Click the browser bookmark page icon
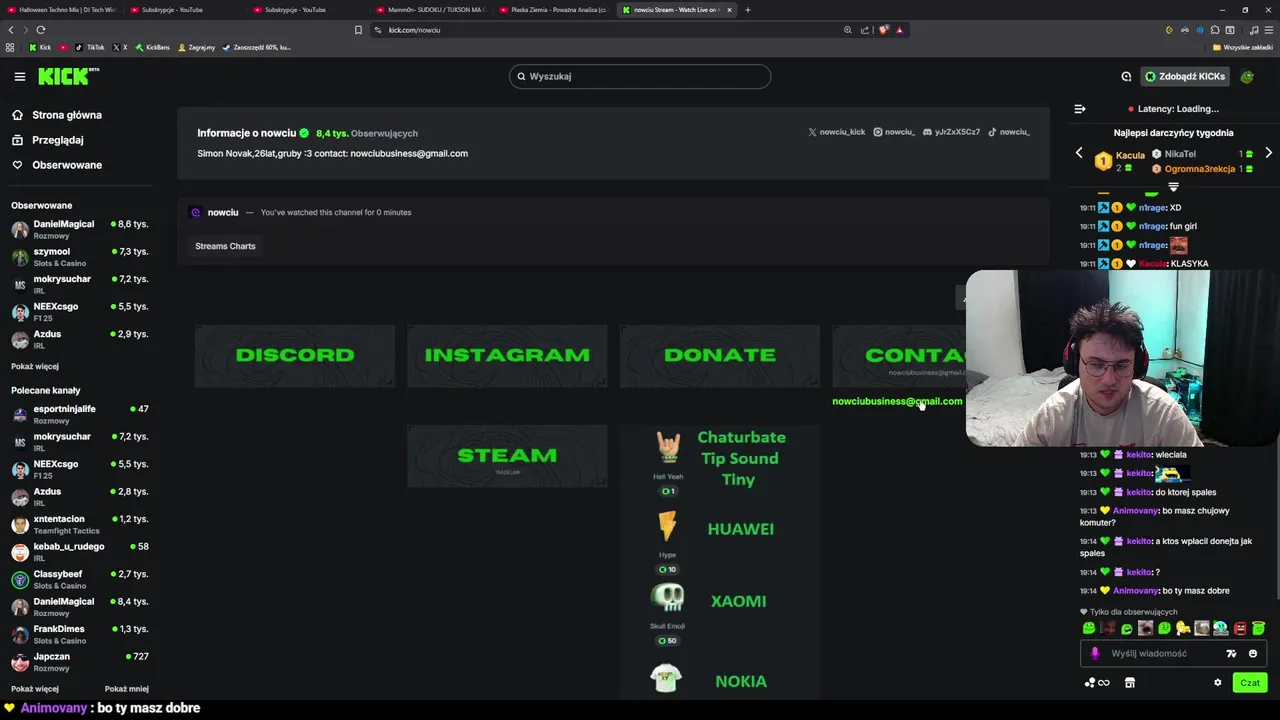This screenshot has height=720, width=1280. [x=358, y=30]
